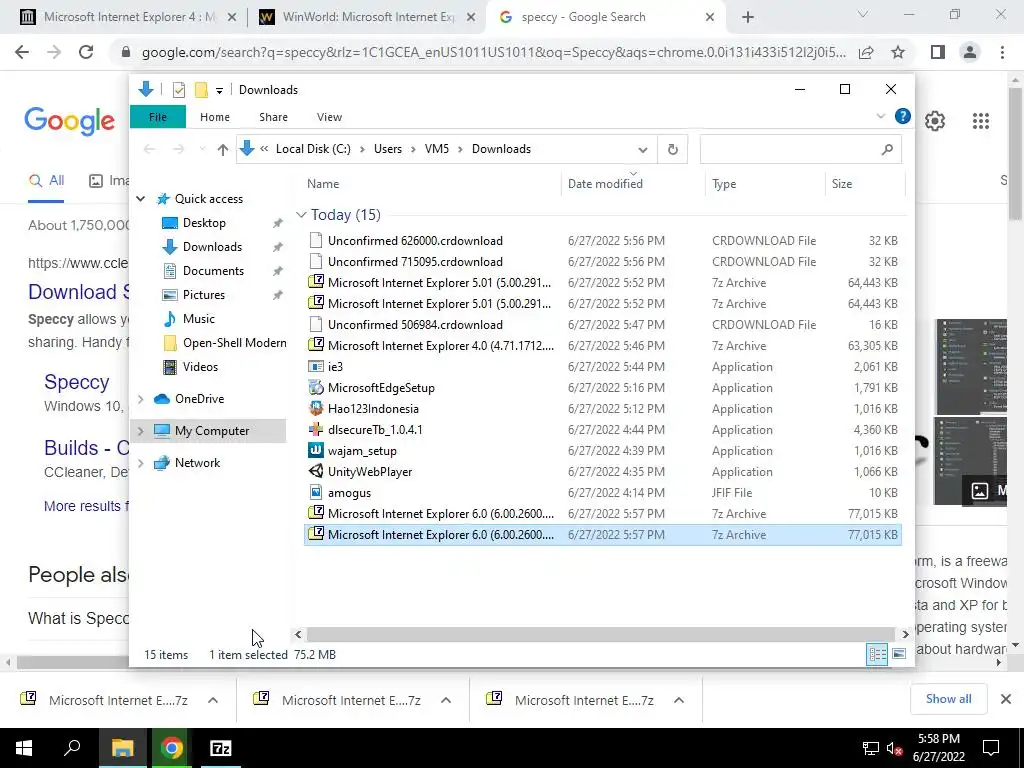Open the recent locations dropdown arrow
This screenshot has height=768, width=1024.
(202, 150)
